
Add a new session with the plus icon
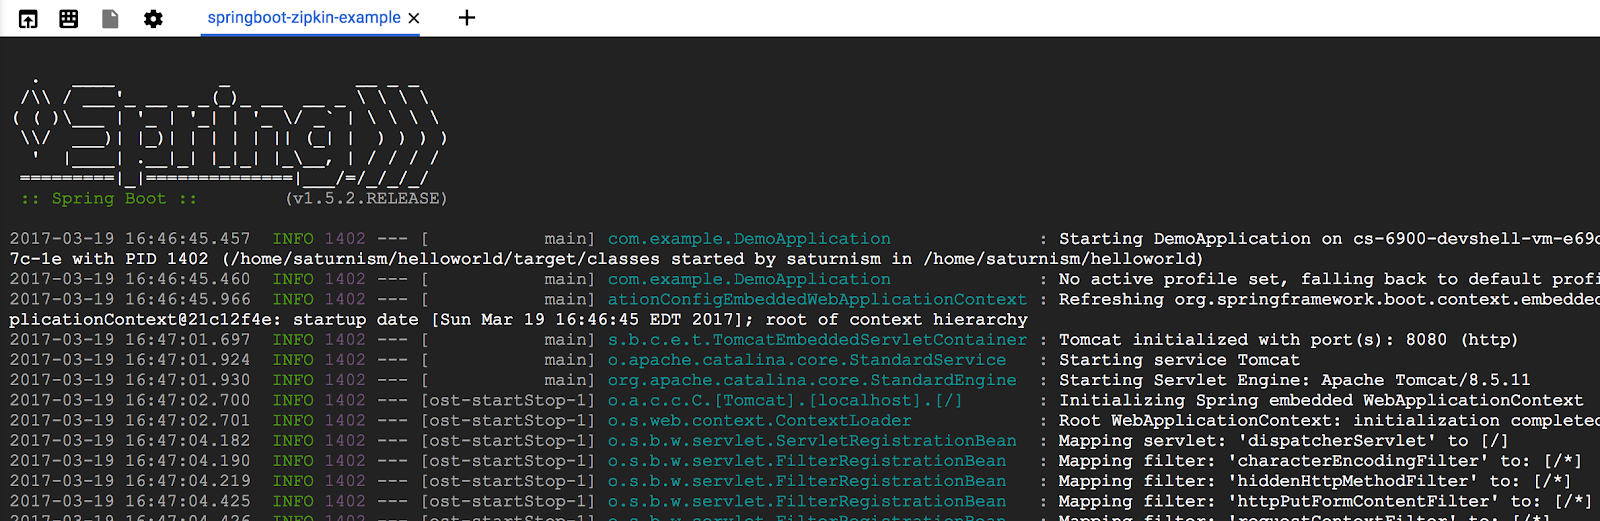tap(466, 18)
